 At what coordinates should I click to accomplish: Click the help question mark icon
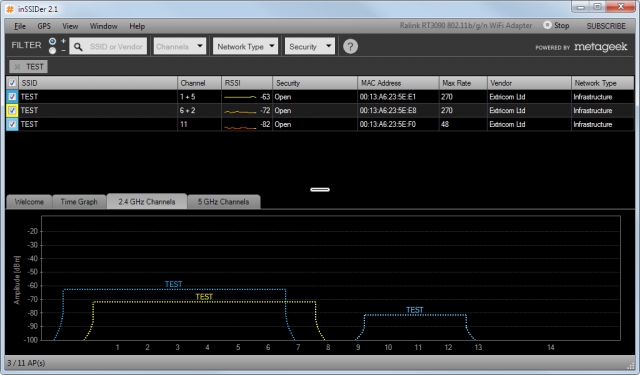[x=350, y=47]
